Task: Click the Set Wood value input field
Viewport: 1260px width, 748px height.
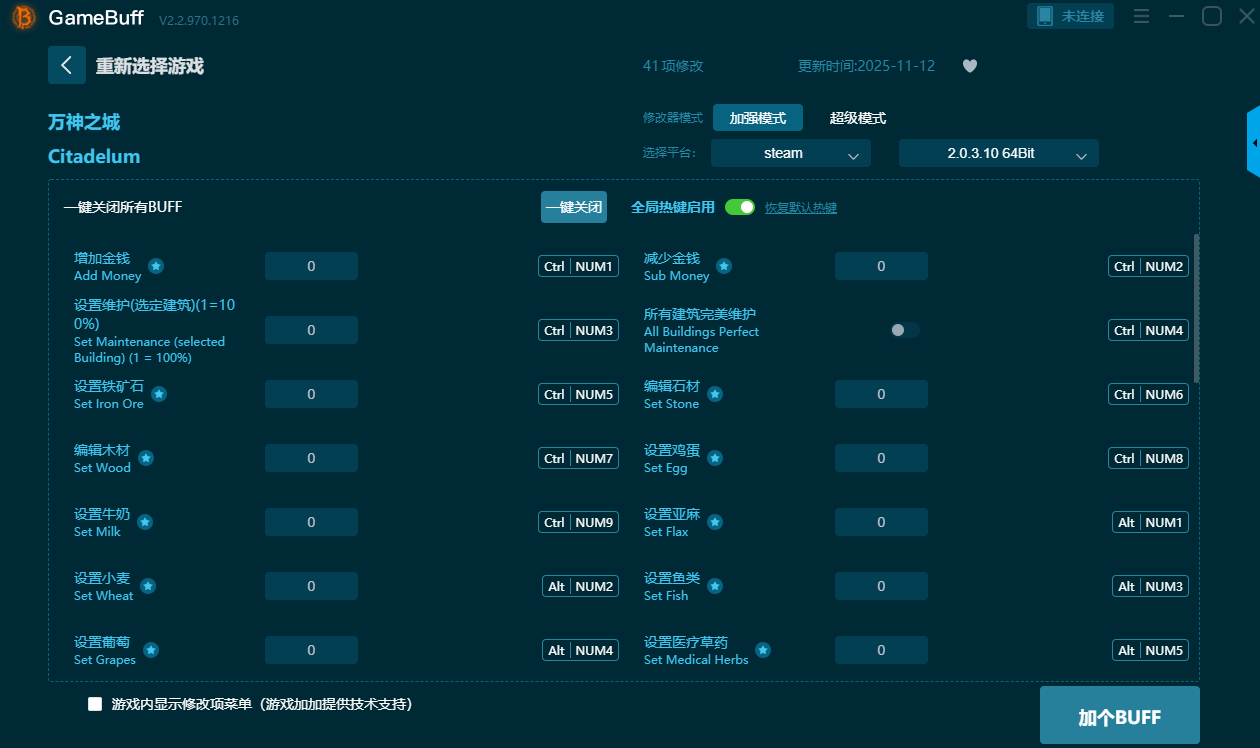Action: point(311,458)
